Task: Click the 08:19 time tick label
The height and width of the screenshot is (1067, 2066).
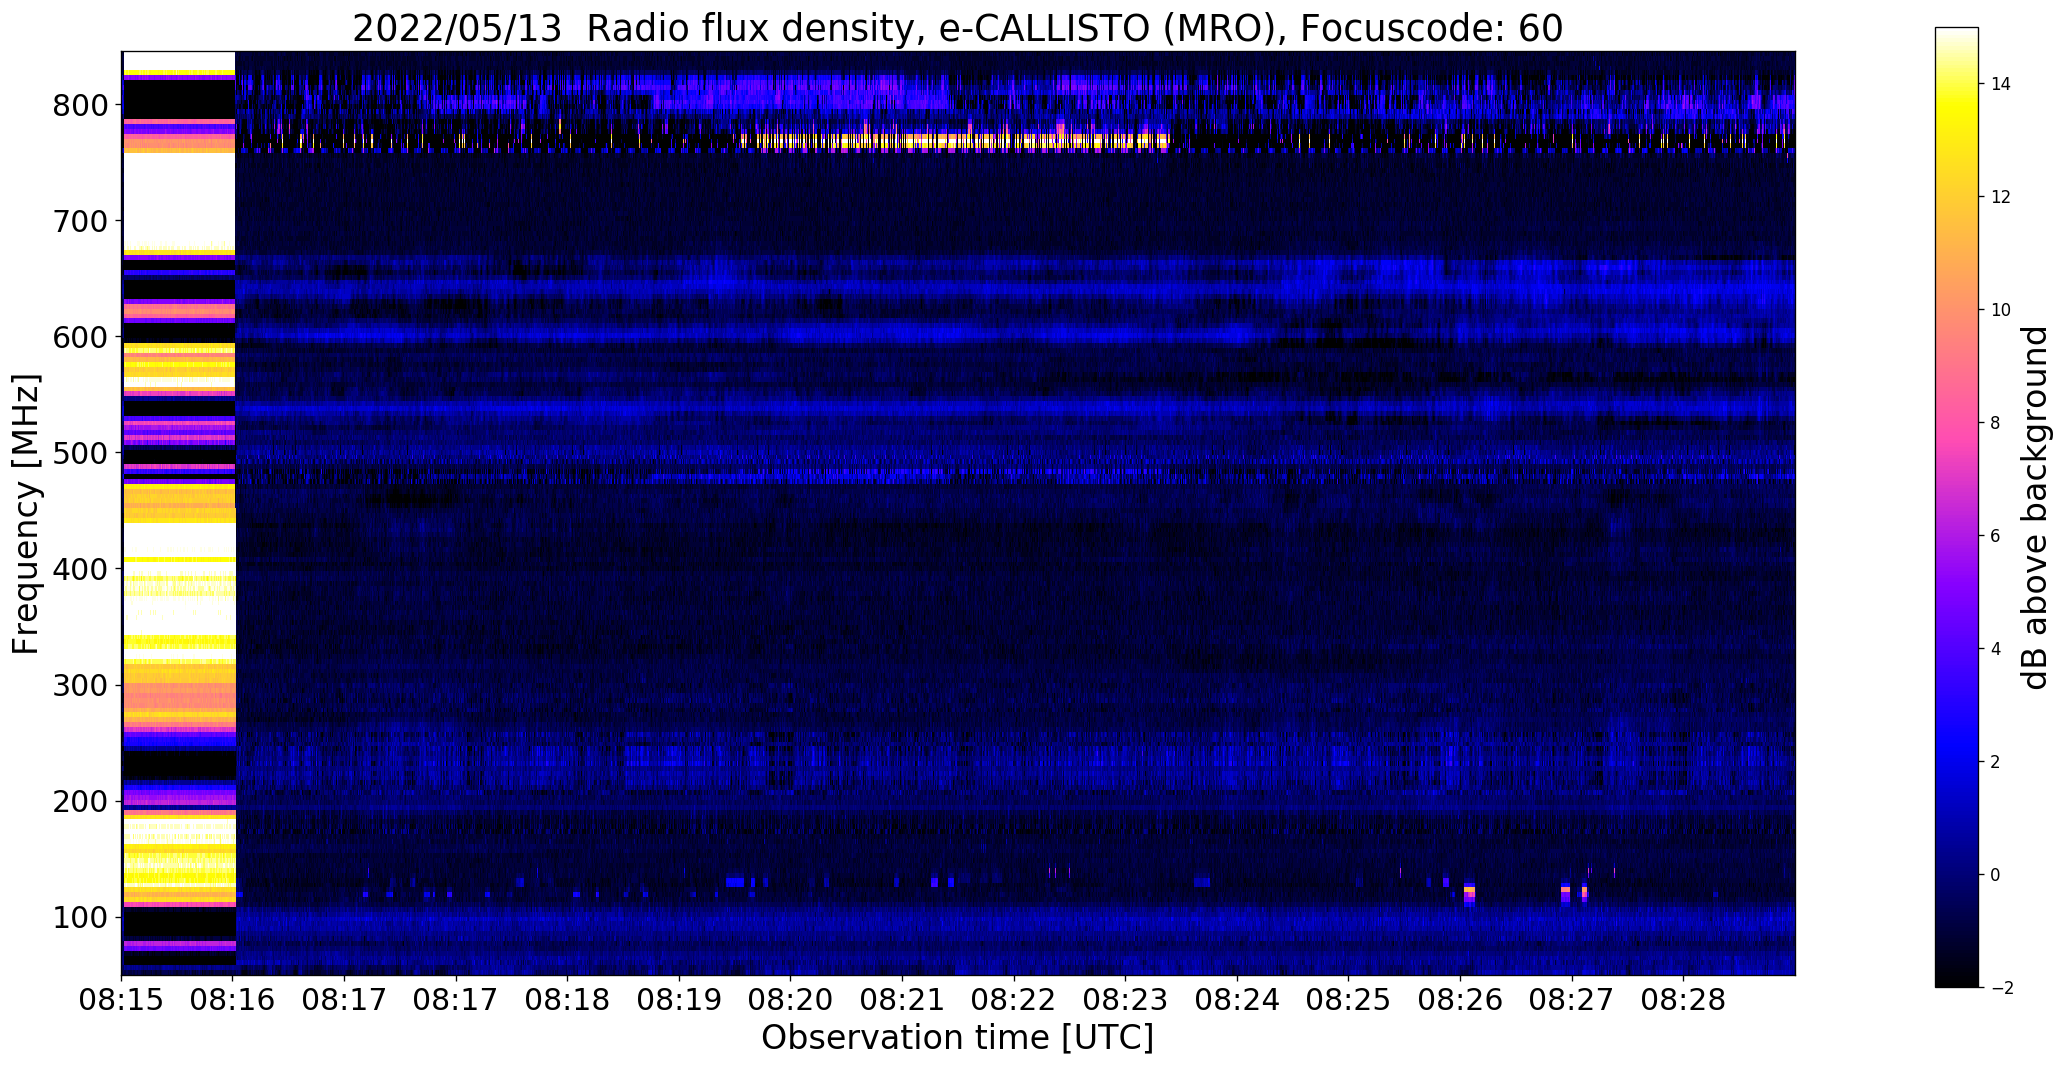Action: tap(679, 1000)
